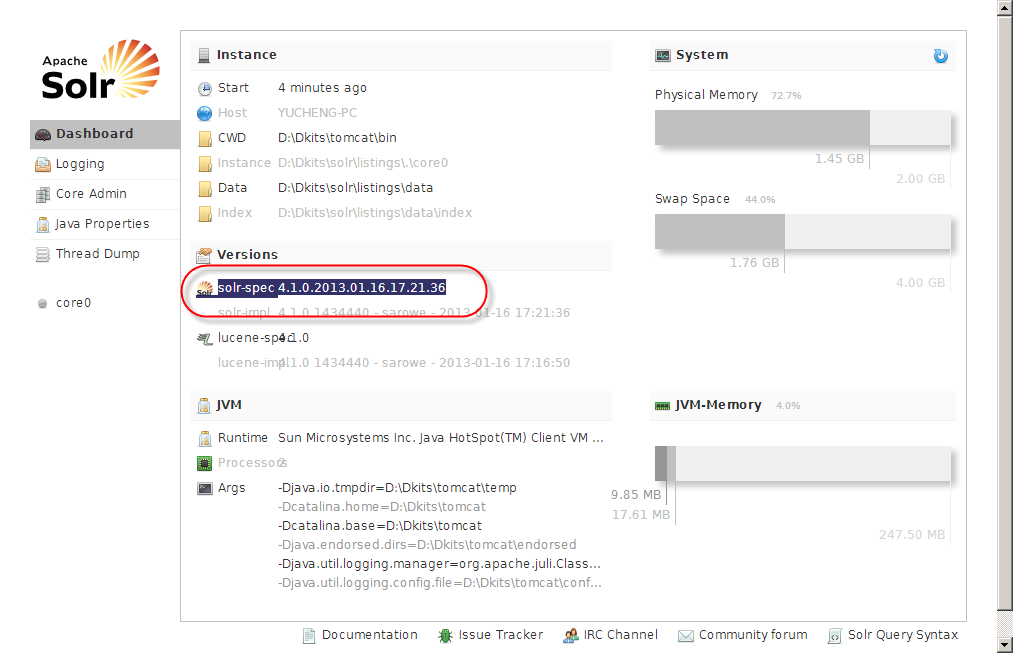Click the Swap Space 44.0% label
Screen dimensions: 1013x653
[760, 200]
